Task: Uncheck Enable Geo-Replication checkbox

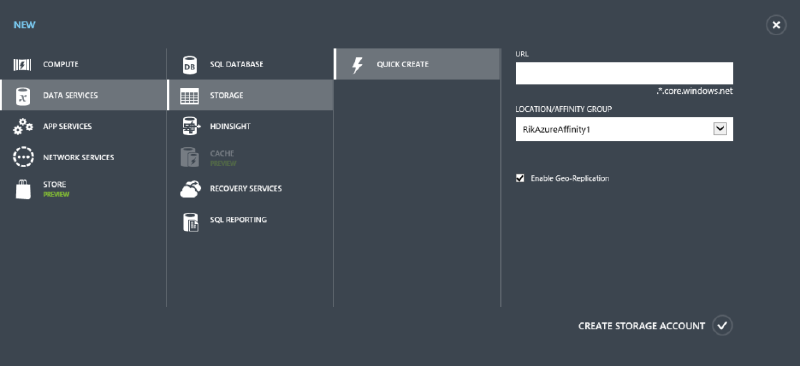Action: [520, 178]
